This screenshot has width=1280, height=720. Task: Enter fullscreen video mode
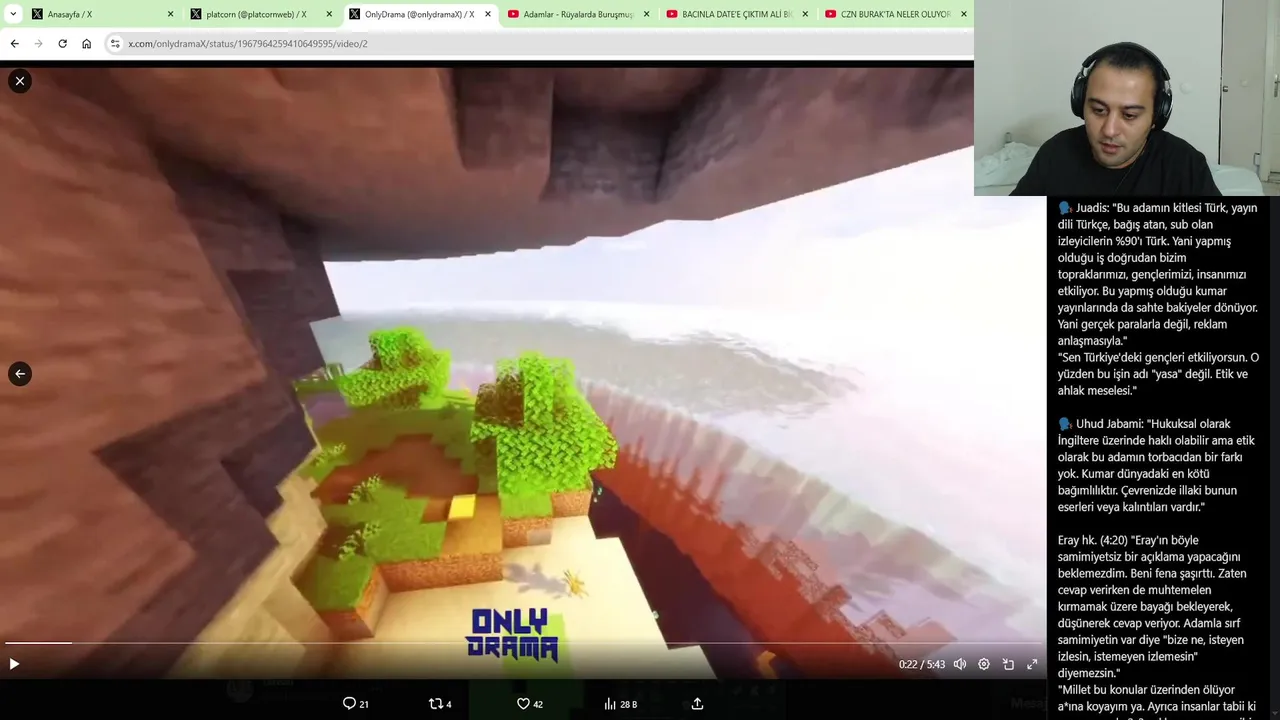1032,664
